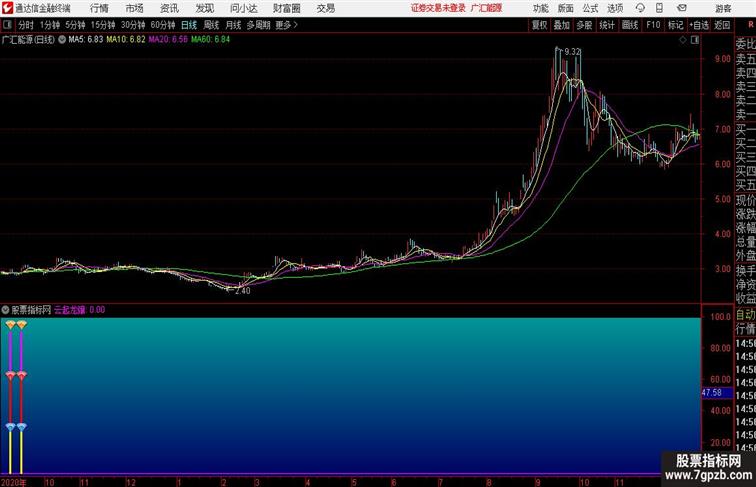
Task: Click the first orange diamond signal marker
Action: click(11, 325)
